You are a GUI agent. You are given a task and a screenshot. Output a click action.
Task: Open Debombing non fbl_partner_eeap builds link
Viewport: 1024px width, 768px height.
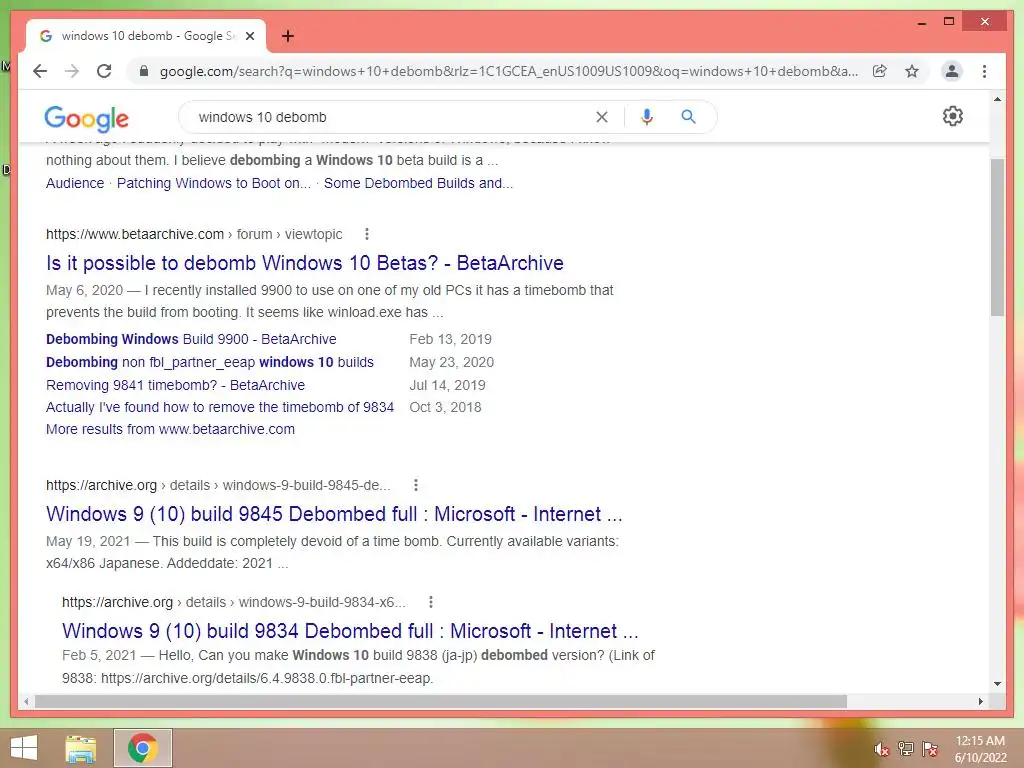click(x=210, y=362)
